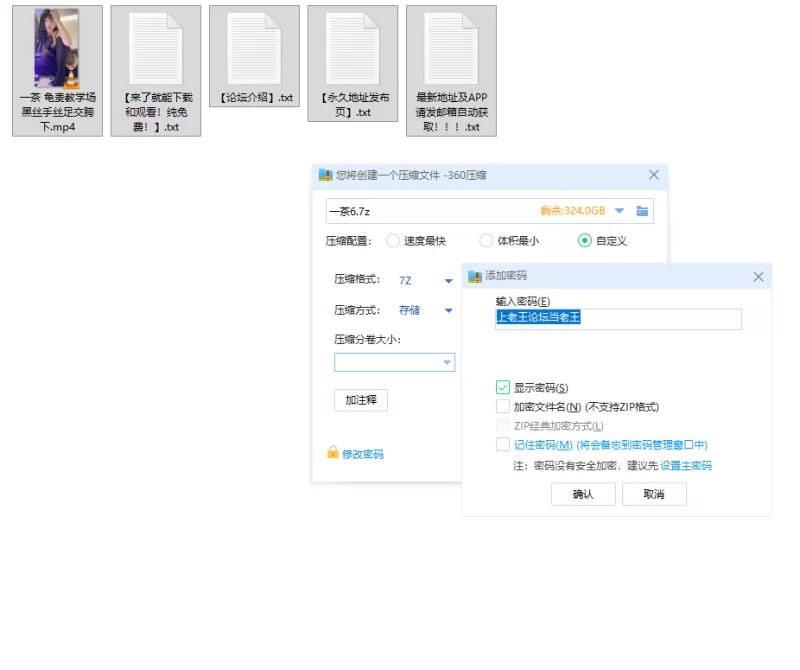Screen dimensions: 800x670
Task: Select the 【来了就能下载和观看！纯免费！】.txt file
Action: click(x=156, y=71)
